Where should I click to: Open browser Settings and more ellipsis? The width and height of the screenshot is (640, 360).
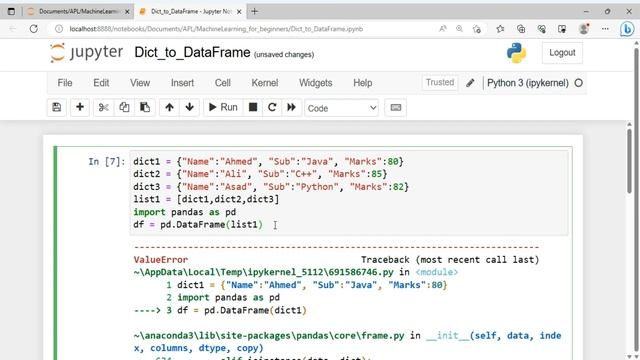(605, 29)
